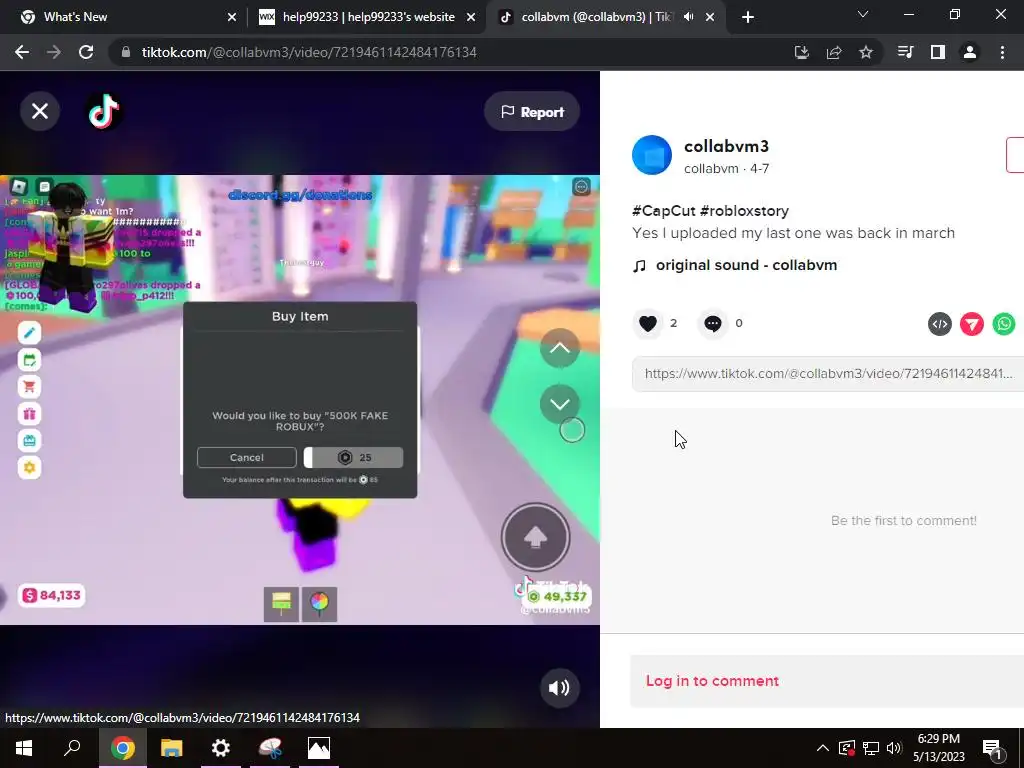The width and height of the screenshot is (1024, 768).
Task: Open the Chrome three-dot menu
Action: coord(1002,52)
